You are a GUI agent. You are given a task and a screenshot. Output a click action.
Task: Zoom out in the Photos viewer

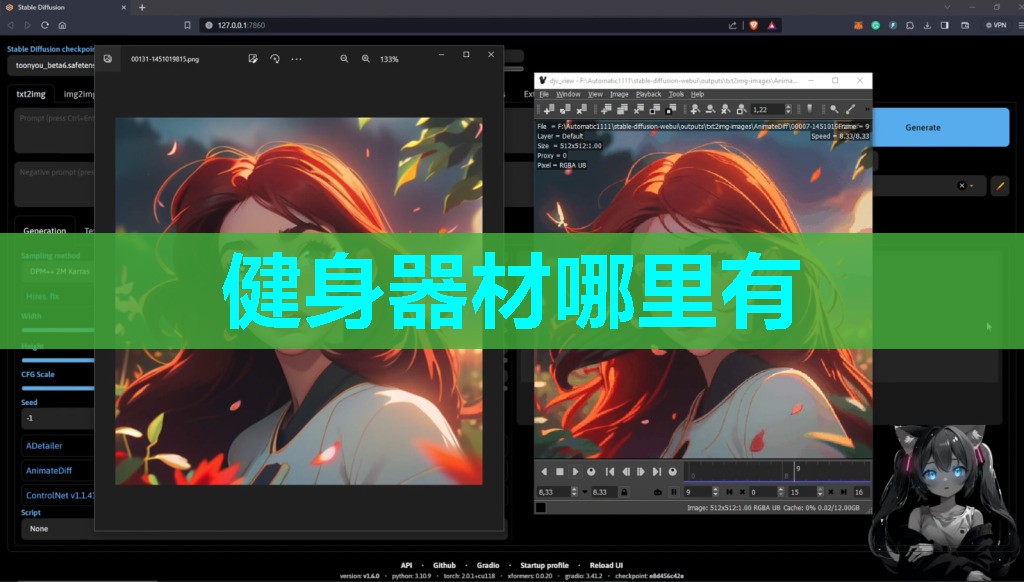(x=344, y=59)
